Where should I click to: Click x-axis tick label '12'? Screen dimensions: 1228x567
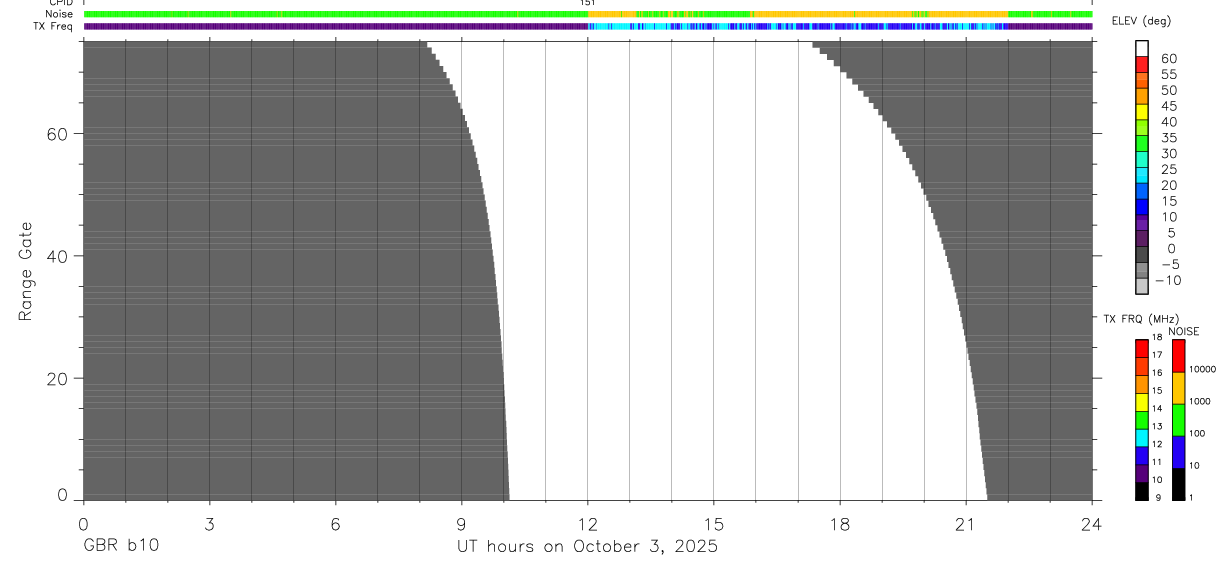click(x=588, y=525)
